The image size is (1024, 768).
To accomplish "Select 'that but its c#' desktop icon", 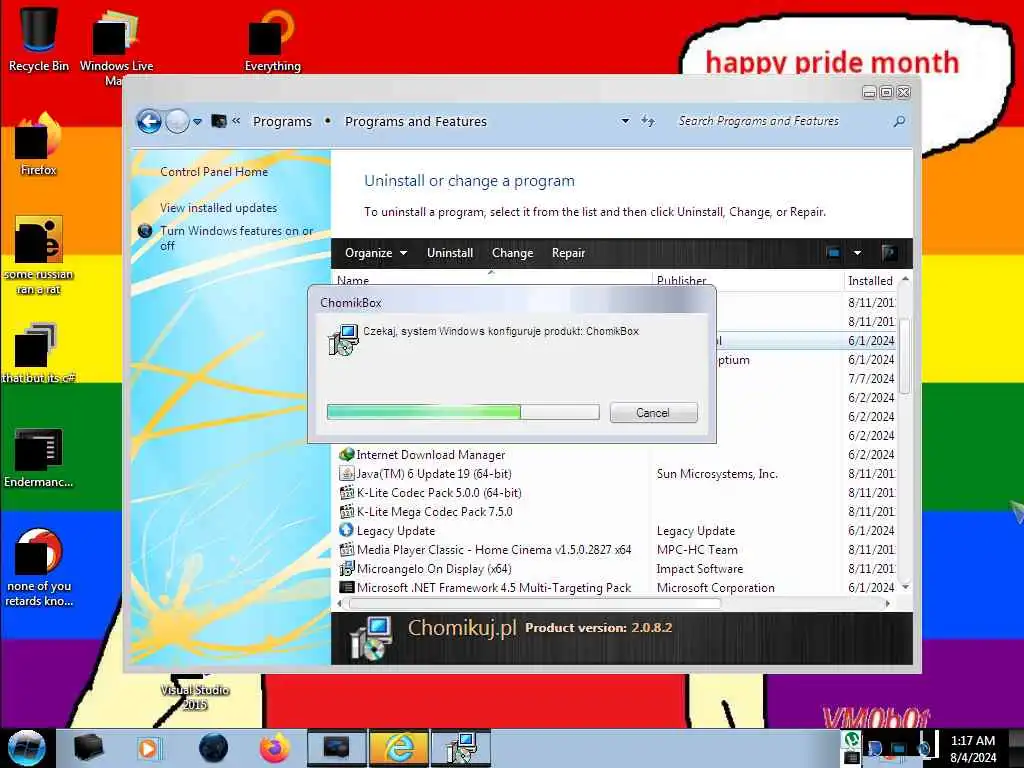I will [x=39, y=353].
